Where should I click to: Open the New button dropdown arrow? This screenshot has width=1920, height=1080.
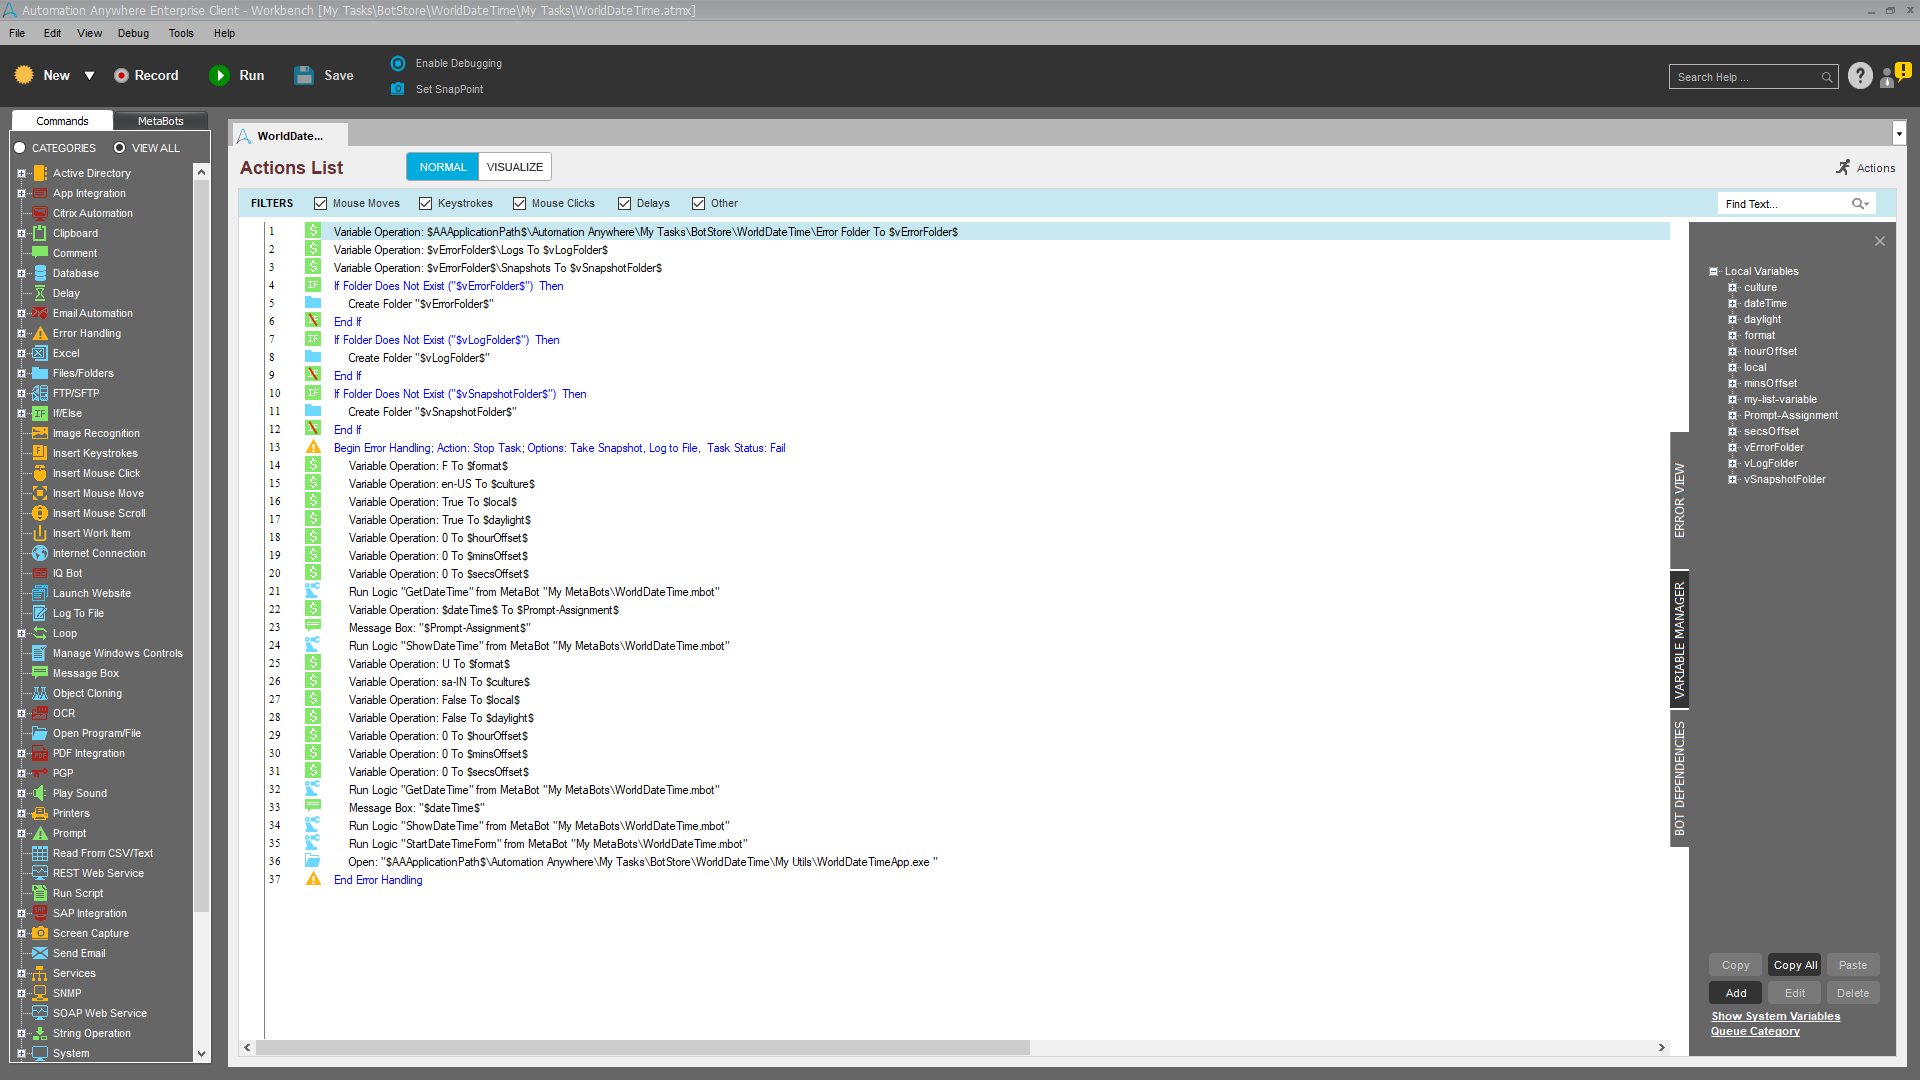click(x=89, y=76)
